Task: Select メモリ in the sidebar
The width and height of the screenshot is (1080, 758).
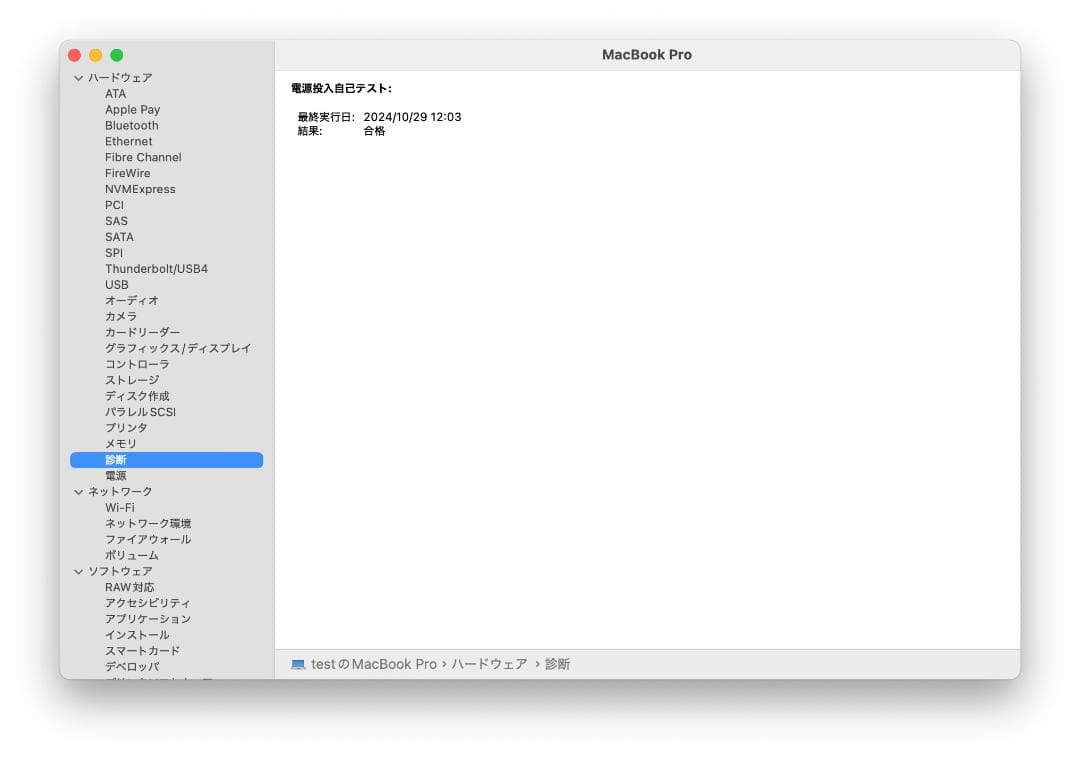Action: click(x=117, y=443)
